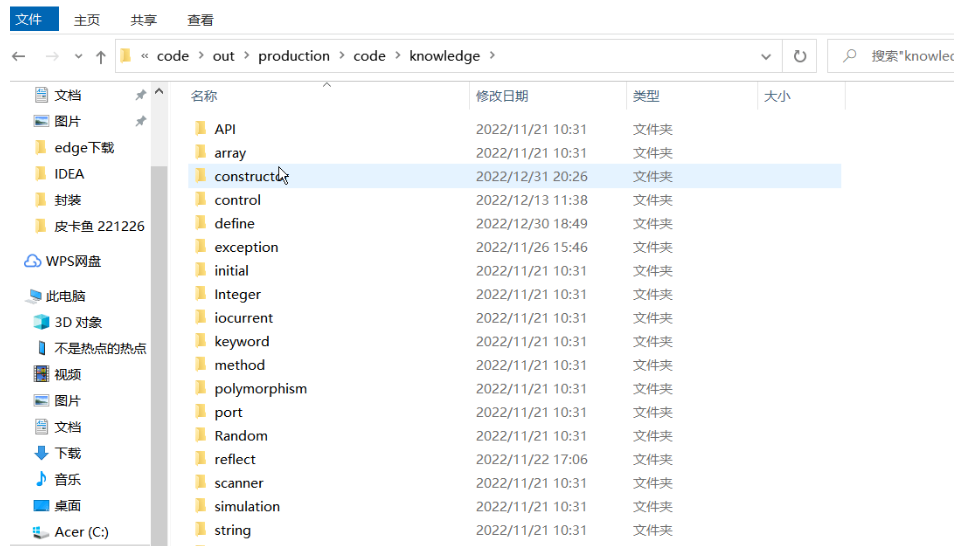Open address bar history dropdown
Image resolution: width=975 pixels, height=546 pixels.
[x=766, y=57]
